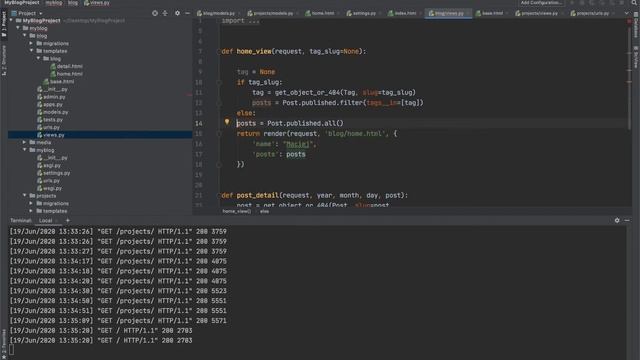Click the terminal input cursor line

(x=11, y=350)
